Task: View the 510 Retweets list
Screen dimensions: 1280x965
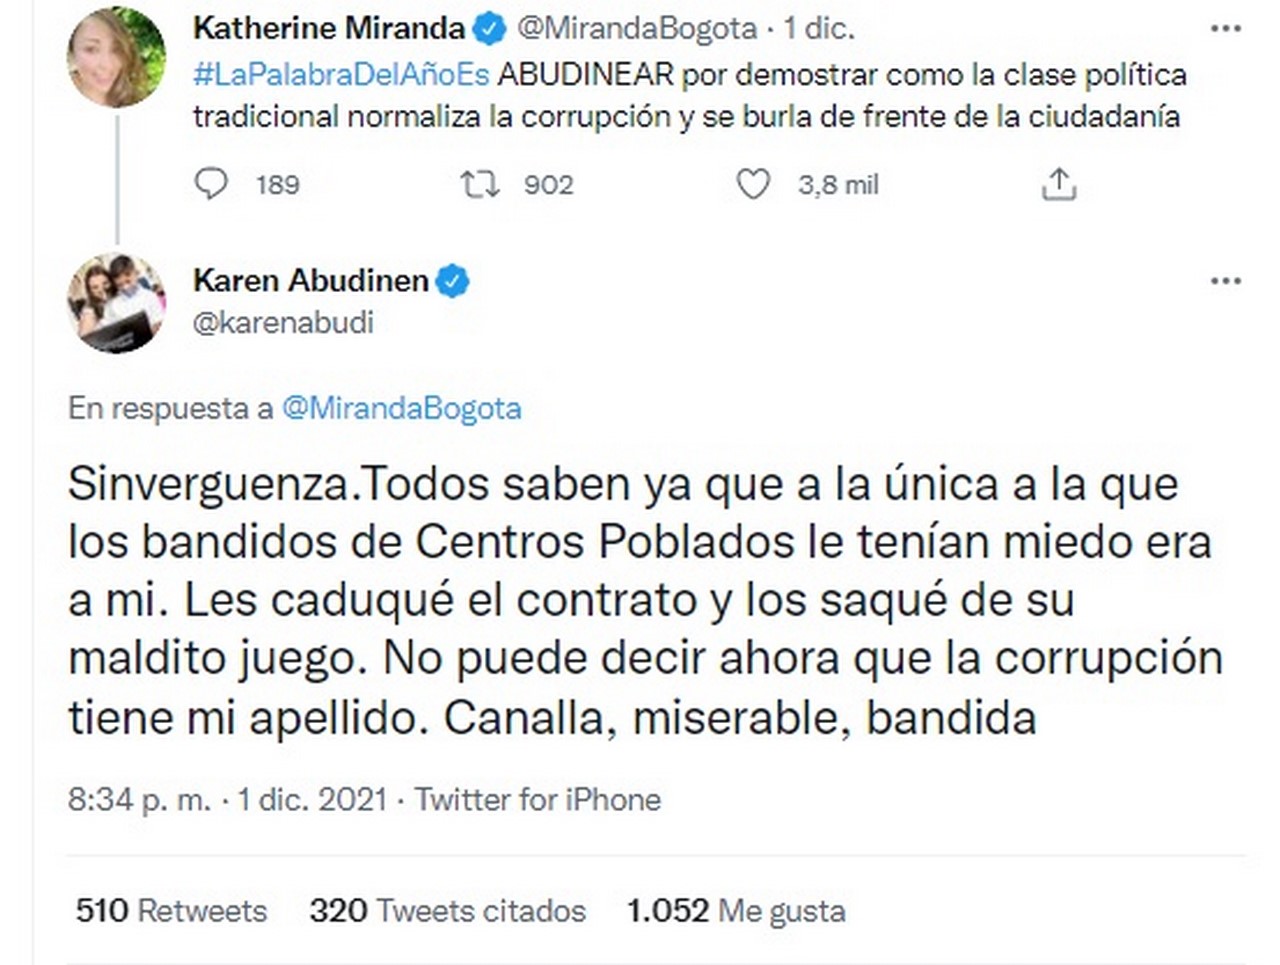Action: (171, 910)
